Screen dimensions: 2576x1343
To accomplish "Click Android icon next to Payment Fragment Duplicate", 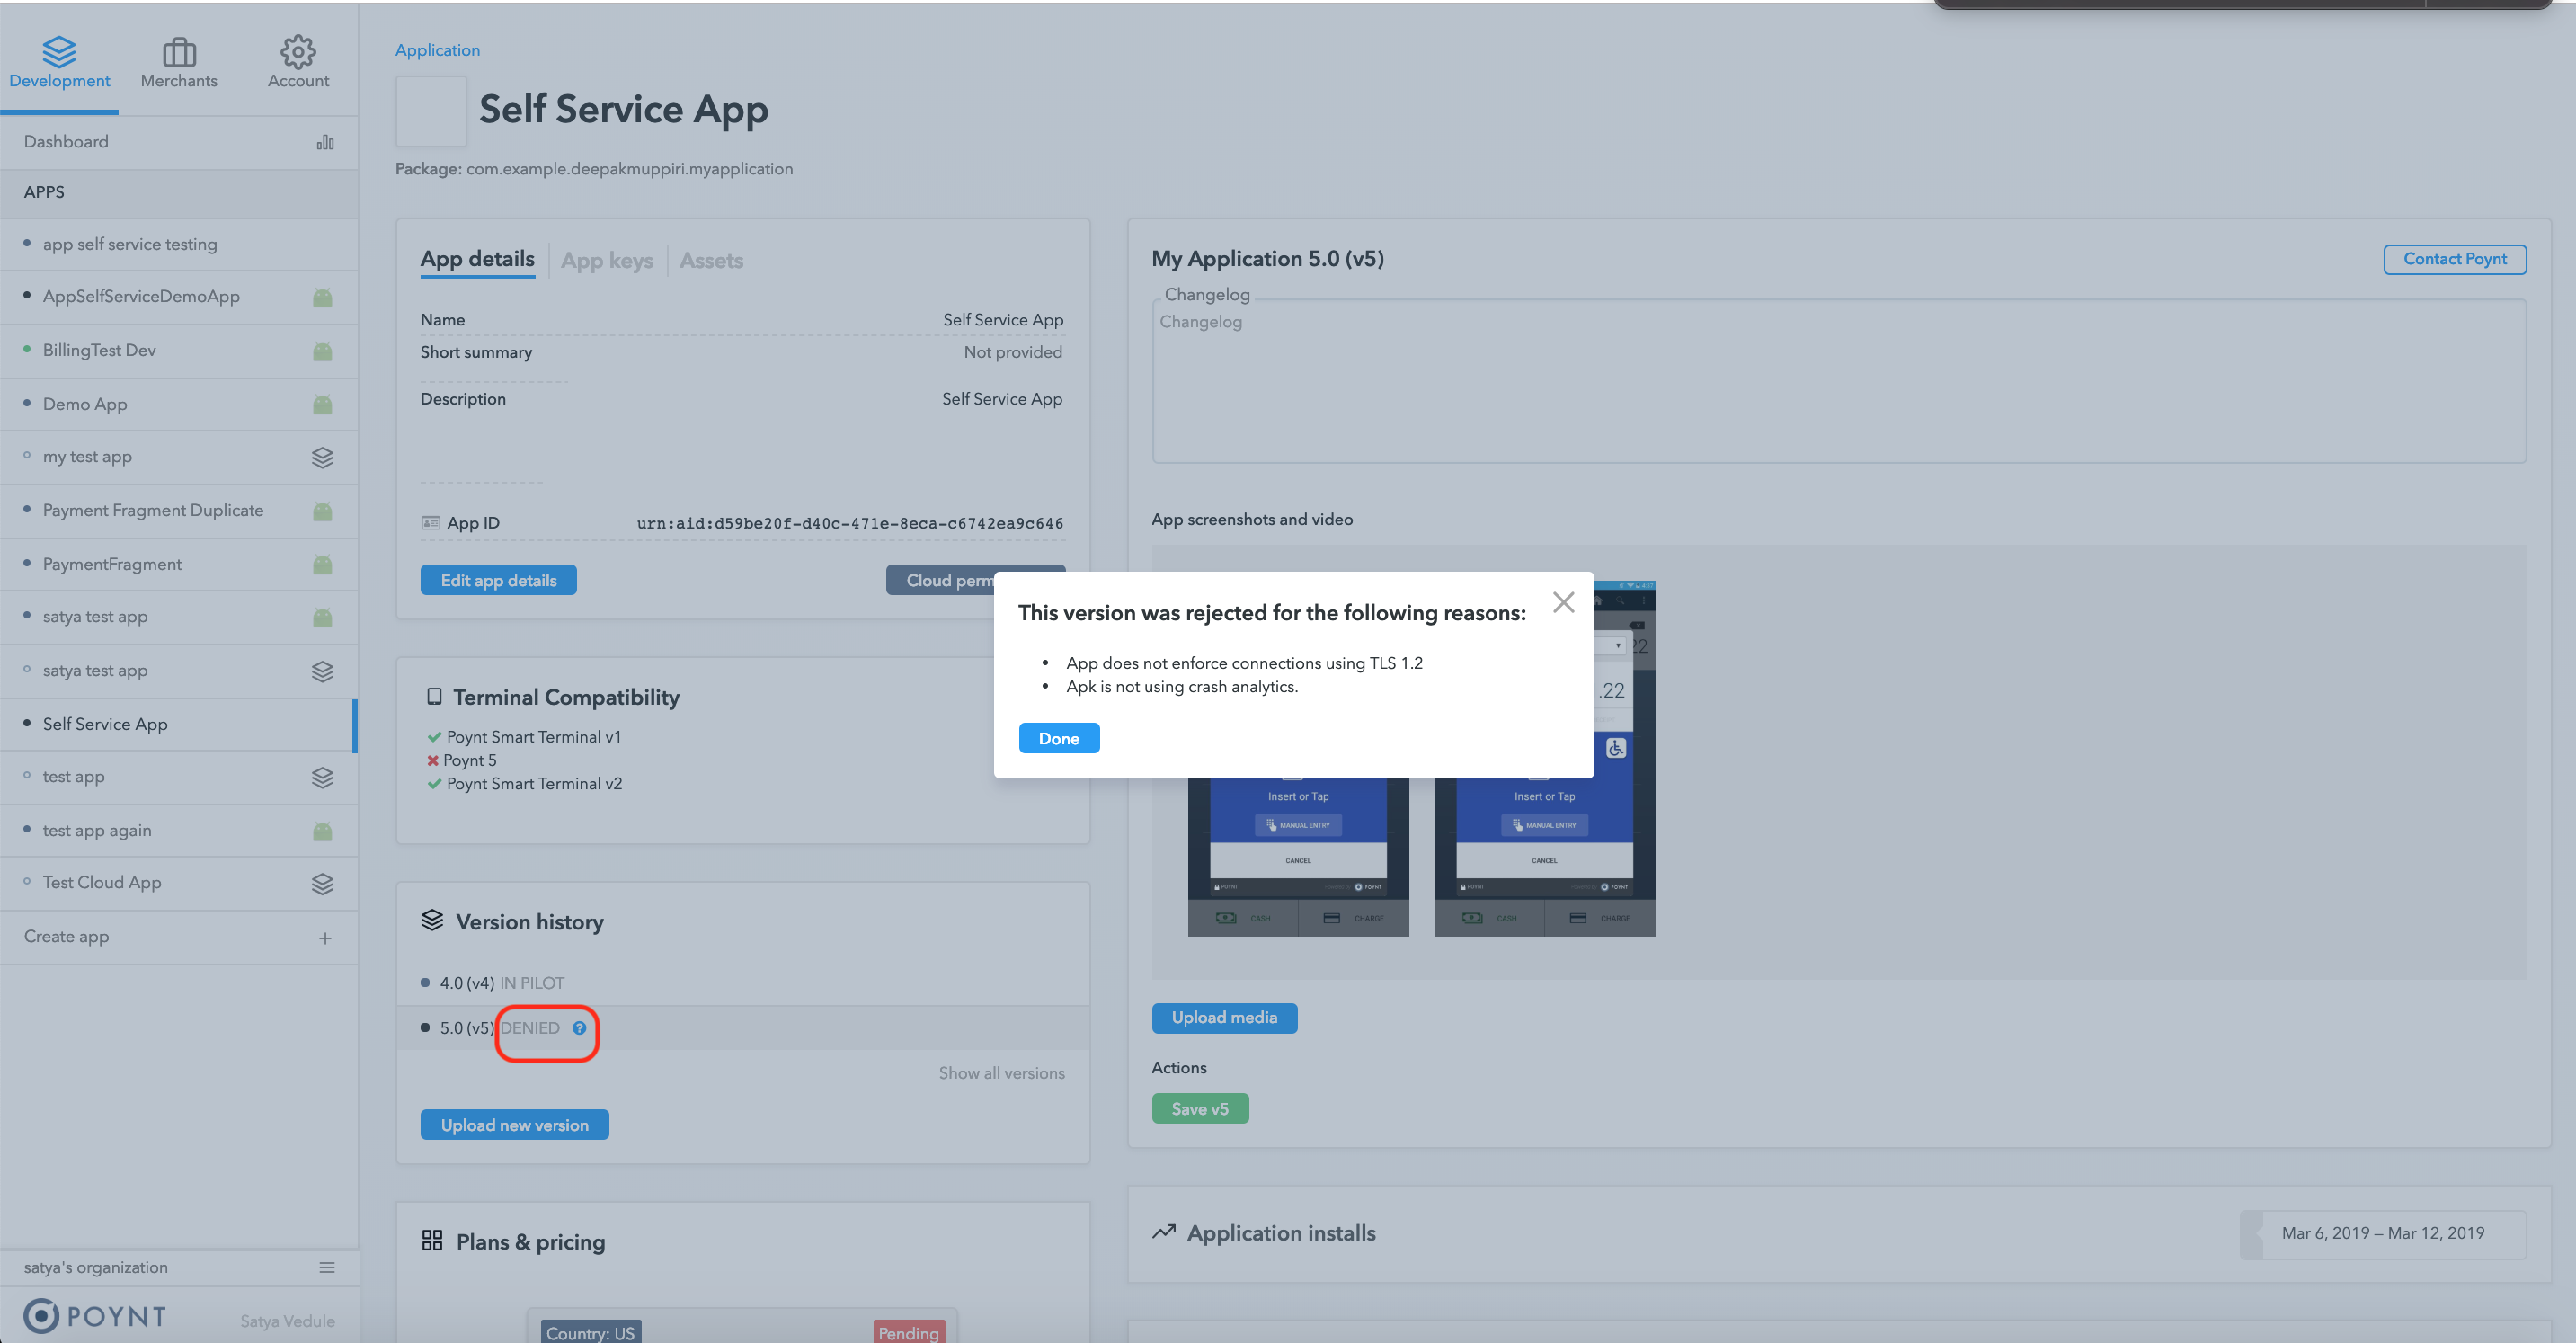I will coord(322,511).
